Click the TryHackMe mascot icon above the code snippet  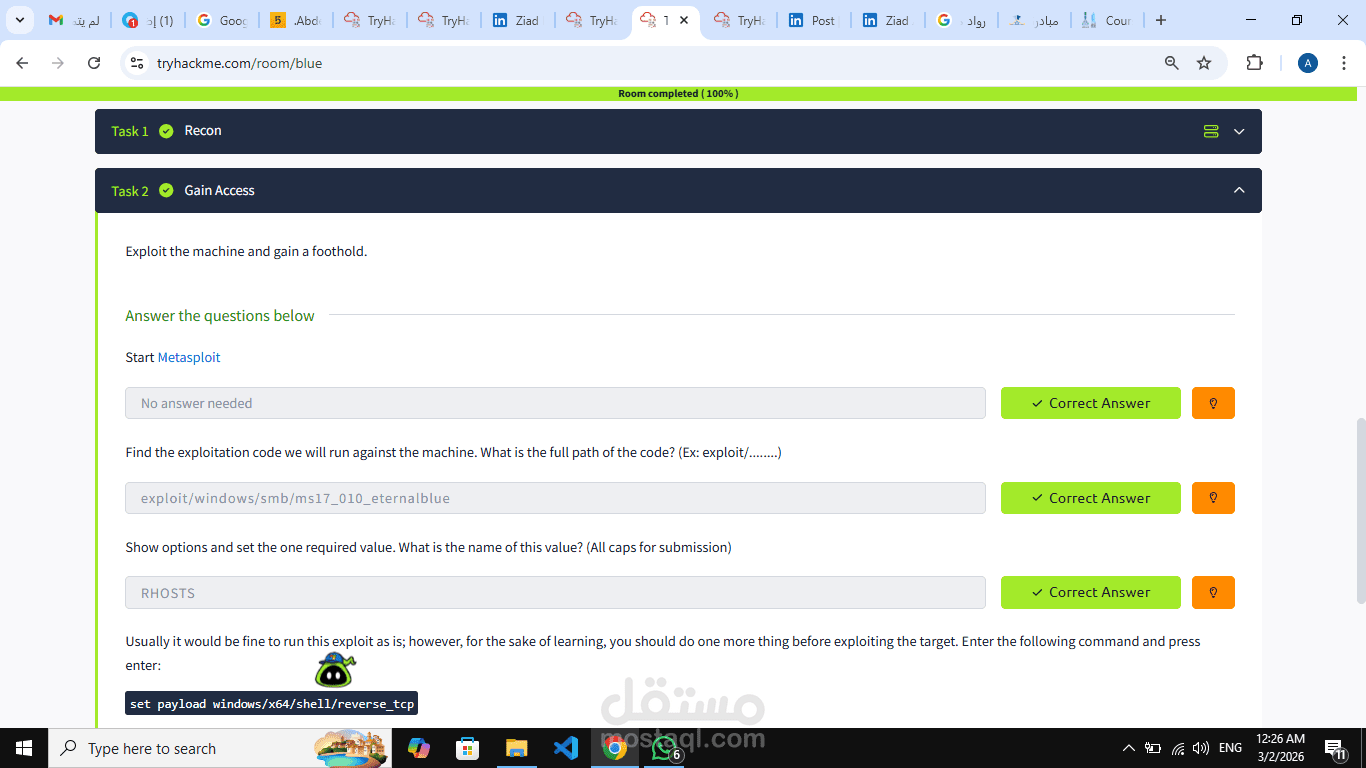335,670
